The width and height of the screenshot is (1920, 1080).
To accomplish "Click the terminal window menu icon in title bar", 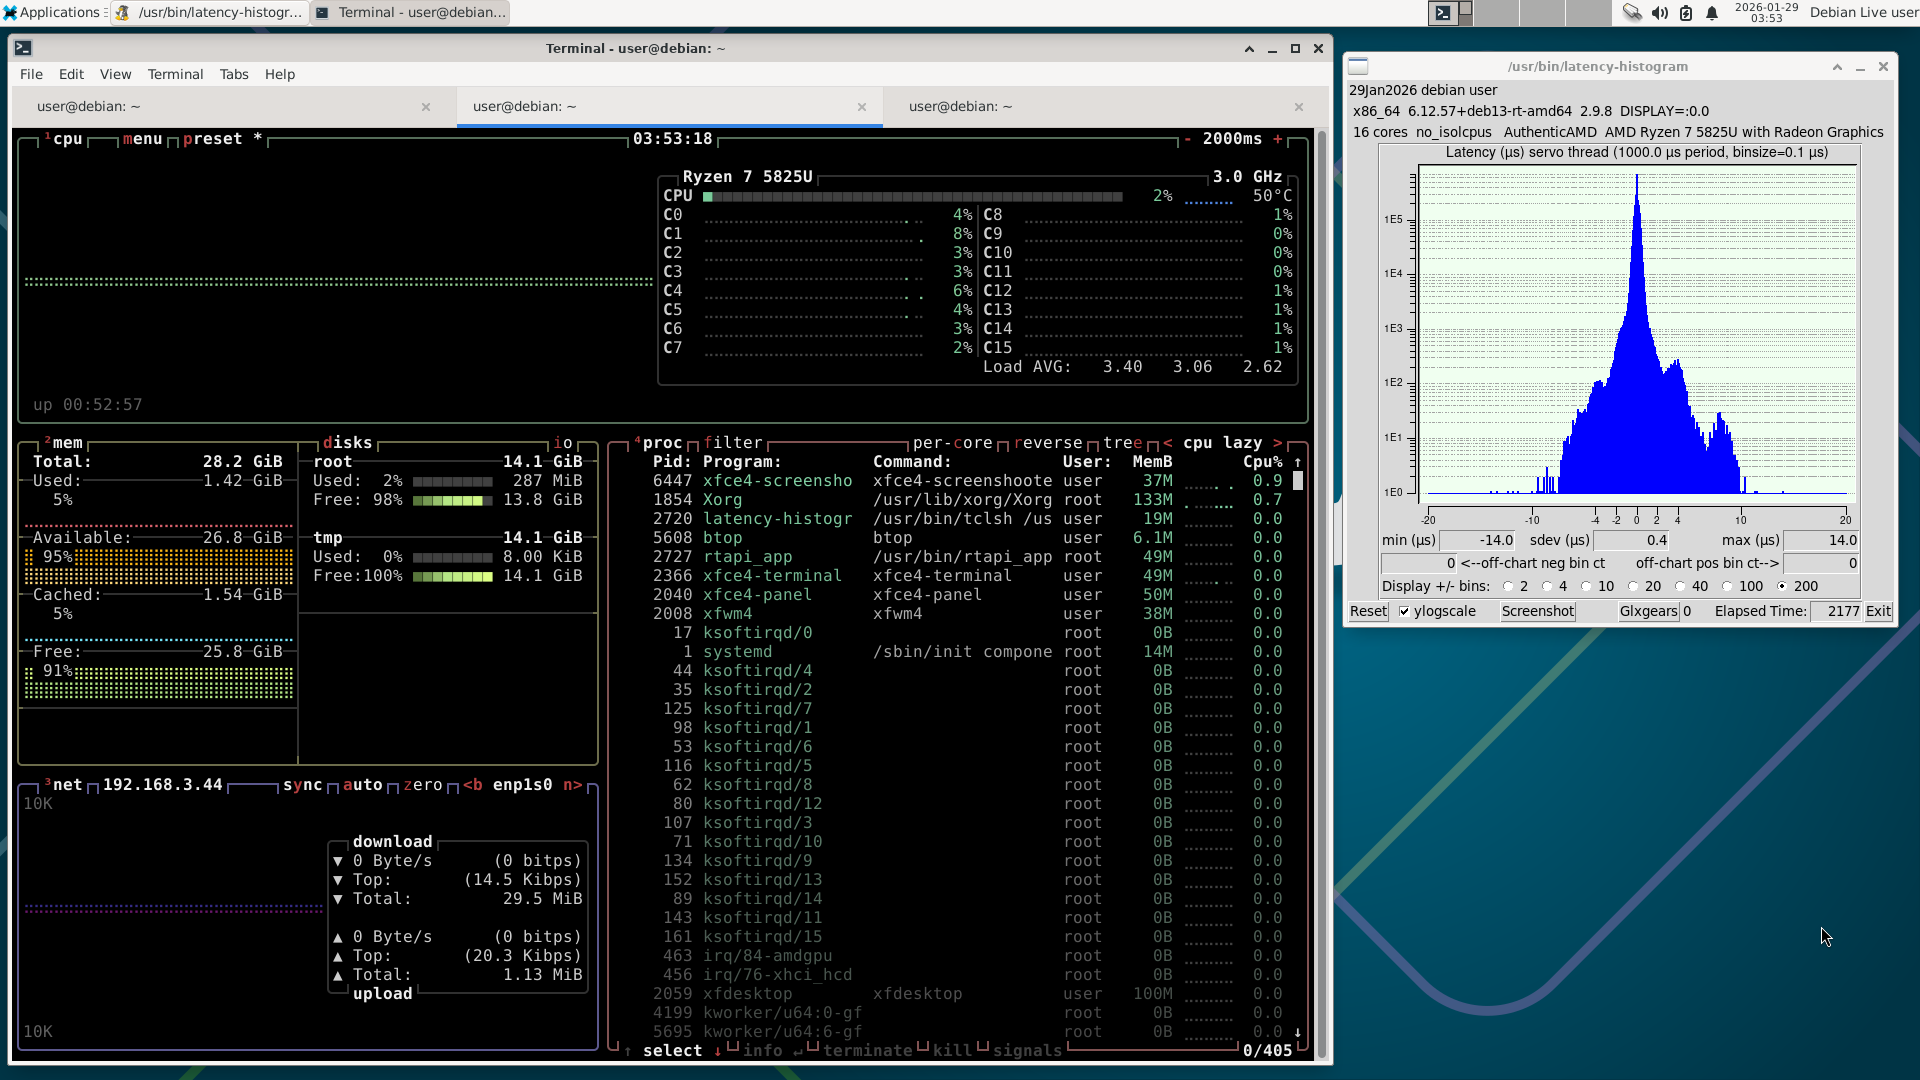I will point(23,48).
